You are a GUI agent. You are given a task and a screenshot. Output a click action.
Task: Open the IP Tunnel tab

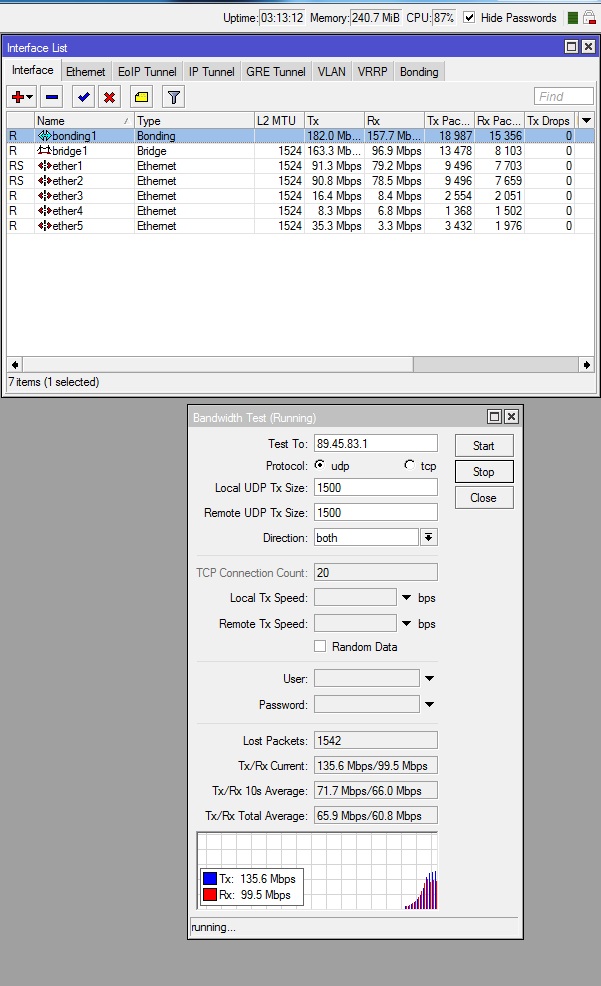[211, 72]
